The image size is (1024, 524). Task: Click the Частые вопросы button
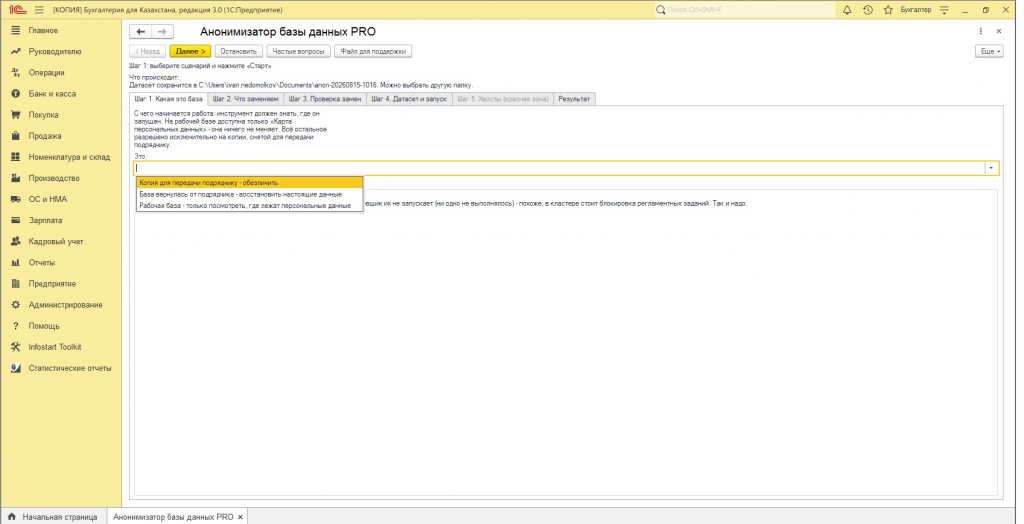point(298,51)
